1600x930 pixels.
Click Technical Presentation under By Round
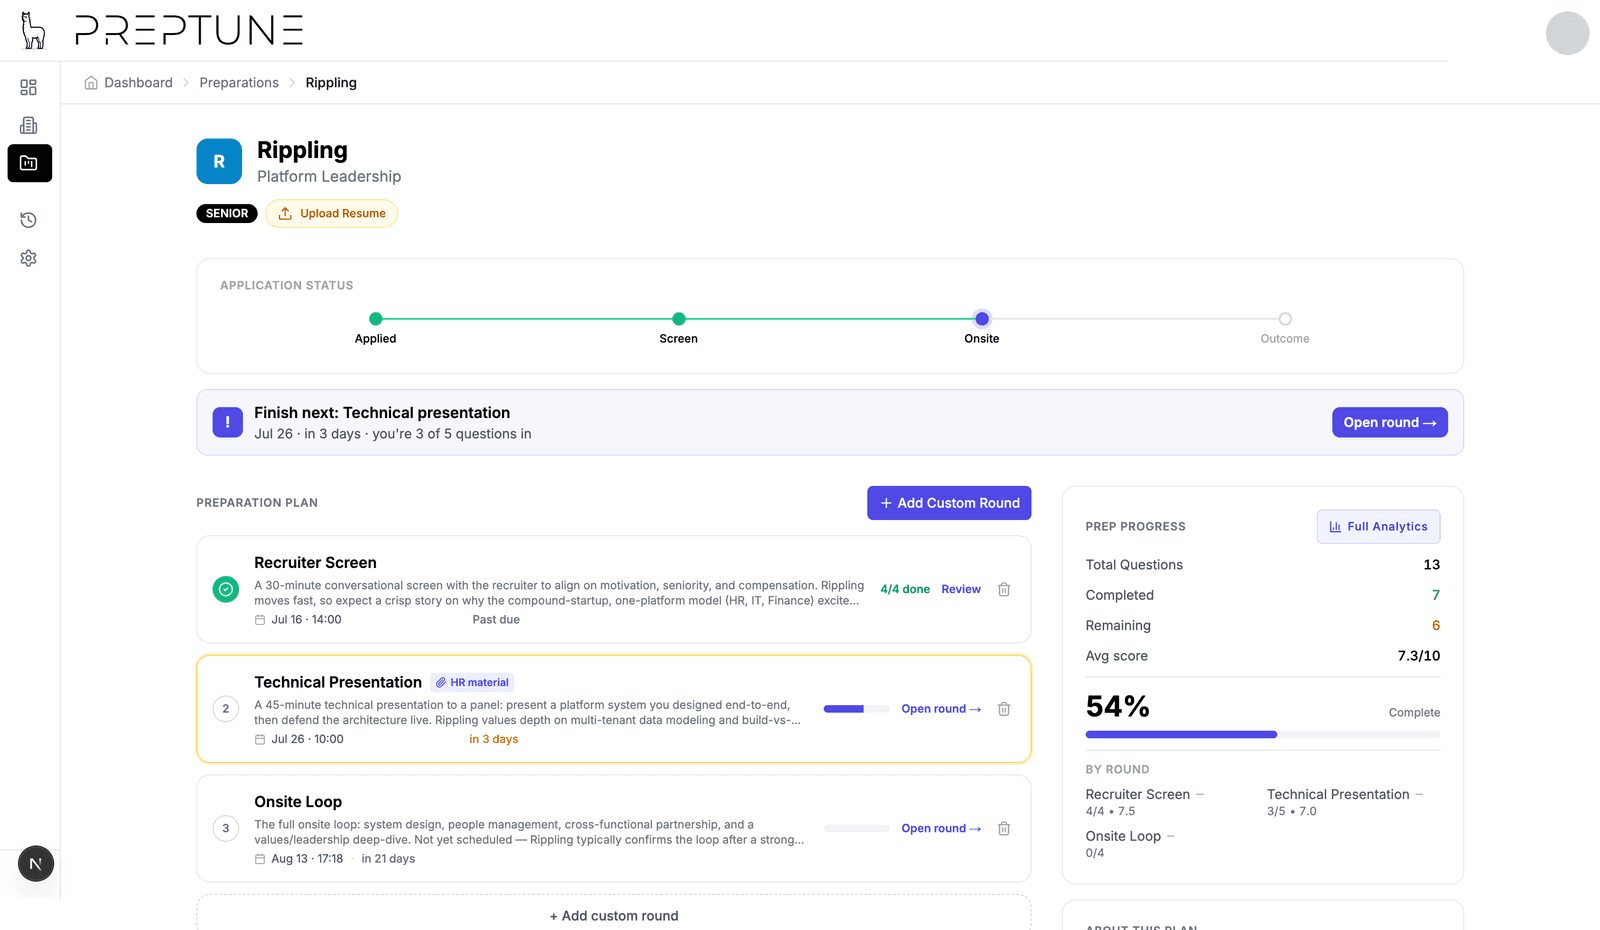coord(1338,794)
